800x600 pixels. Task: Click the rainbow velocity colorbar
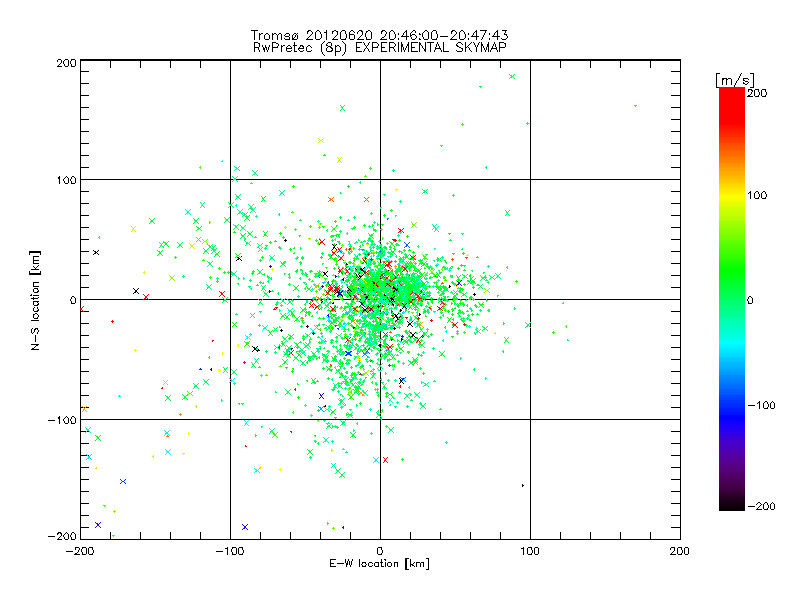tap(732, 299)
